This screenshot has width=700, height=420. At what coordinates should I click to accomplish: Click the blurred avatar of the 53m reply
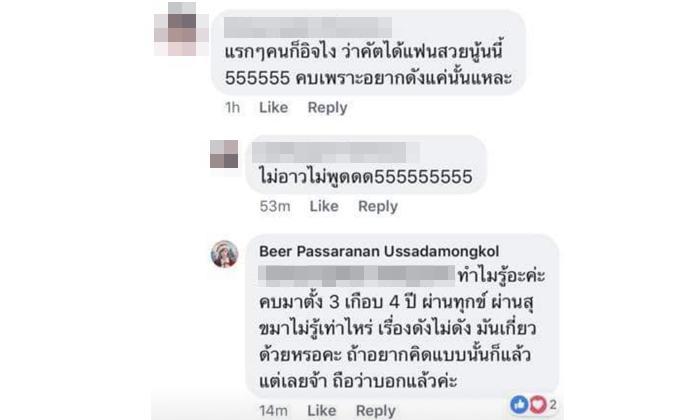click(224, 154)
